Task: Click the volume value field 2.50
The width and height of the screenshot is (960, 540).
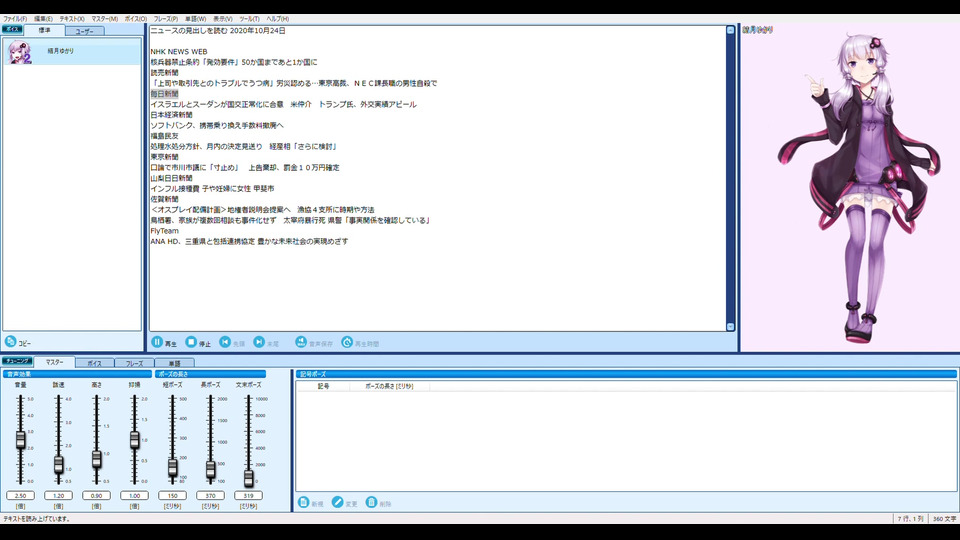Action: tap(21, 495)
